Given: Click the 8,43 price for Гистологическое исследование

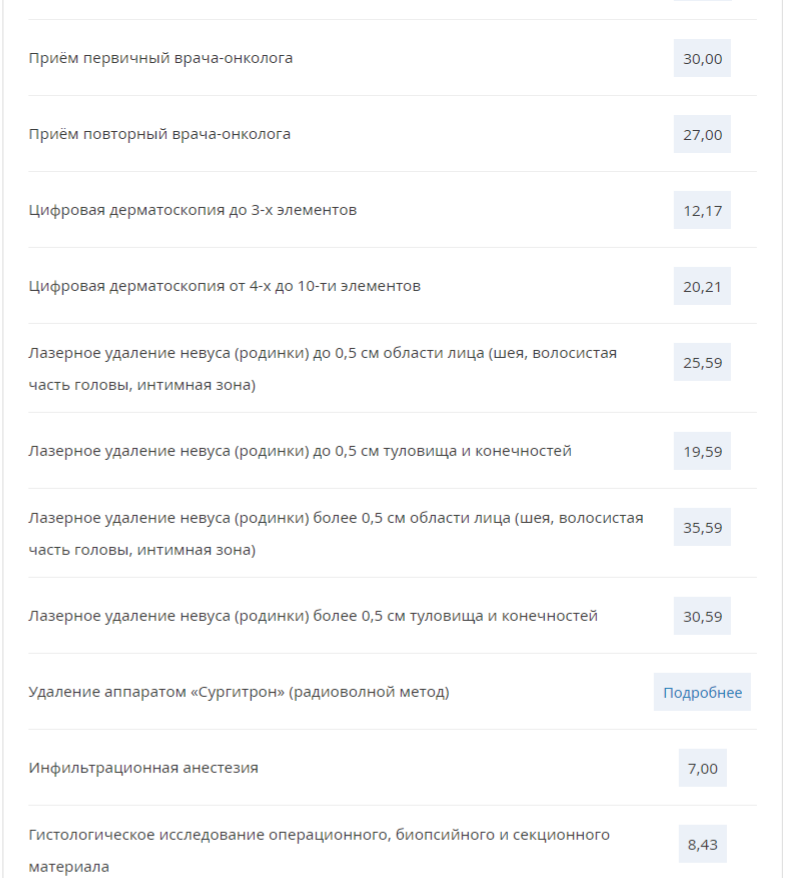Looking at the screenshot, I should pyautogui.click(x=702, y=844).
